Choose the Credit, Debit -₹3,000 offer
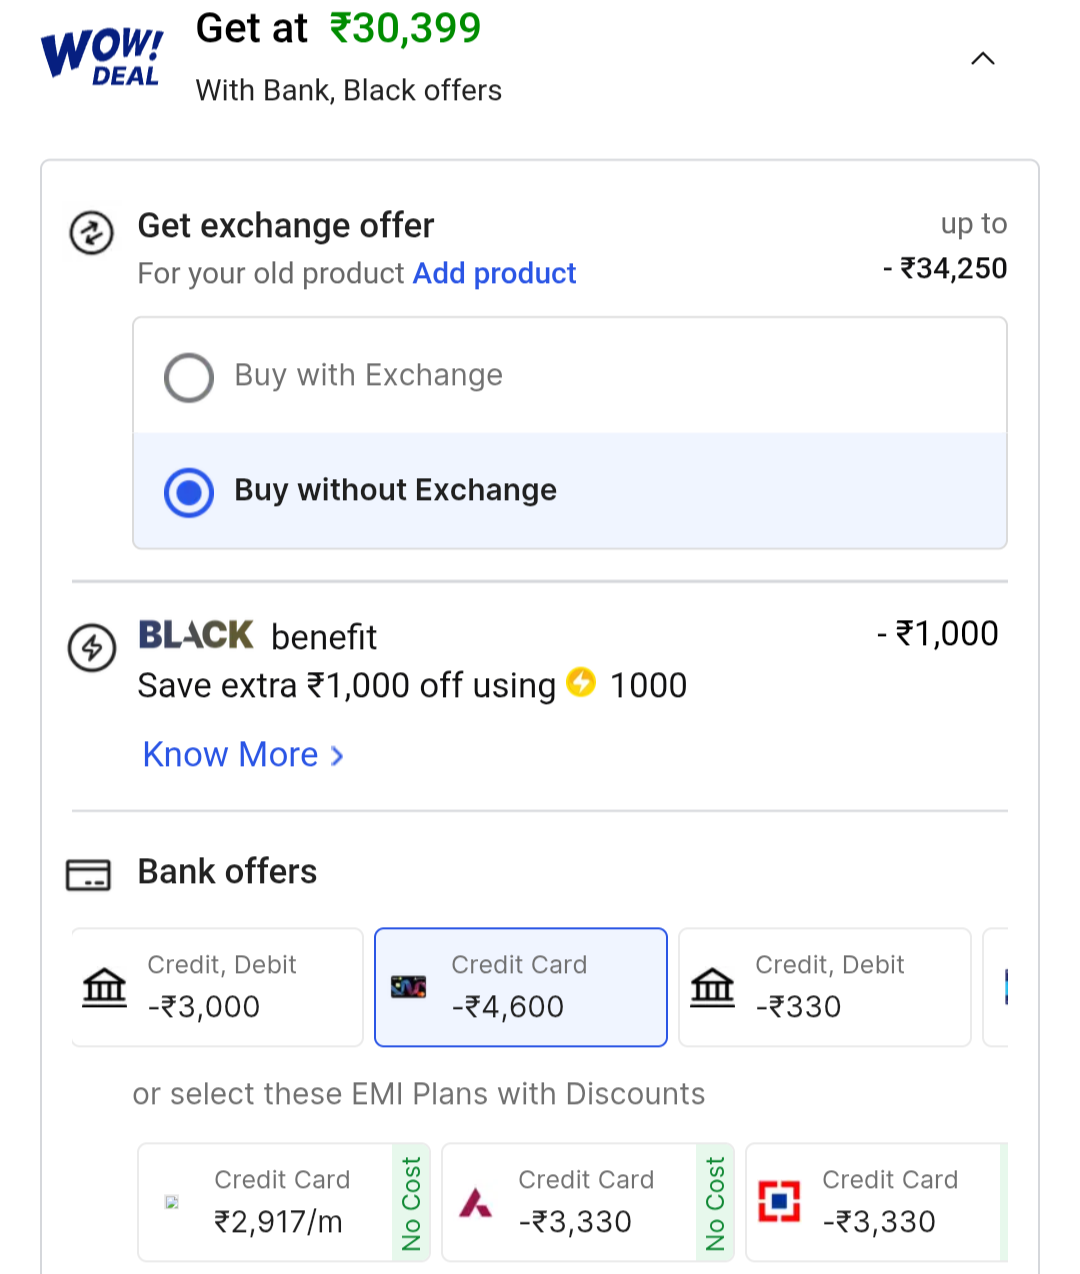 (217, 987)
